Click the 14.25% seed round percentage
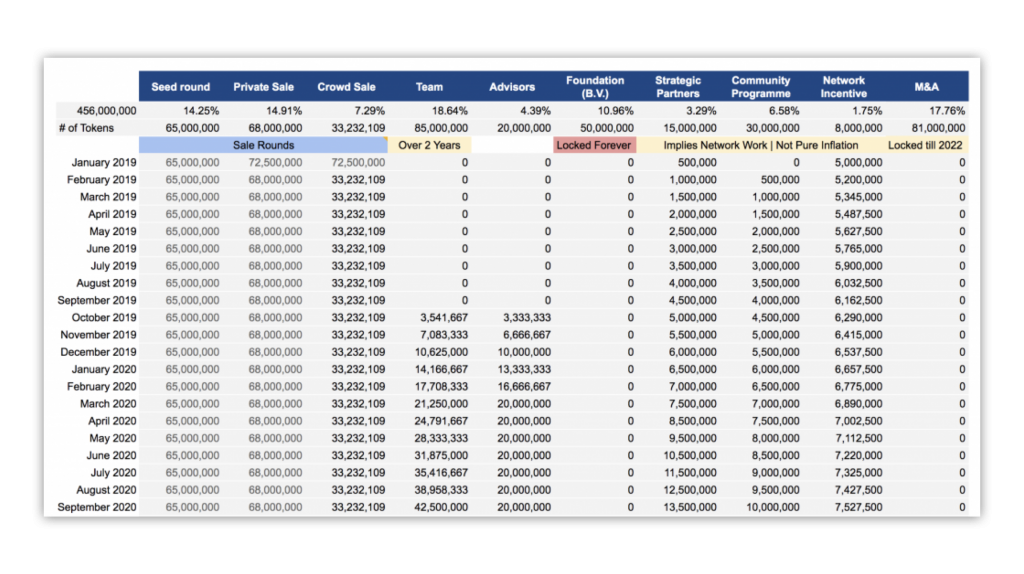This screenshot has width=1024, height=574. [201, 111]
